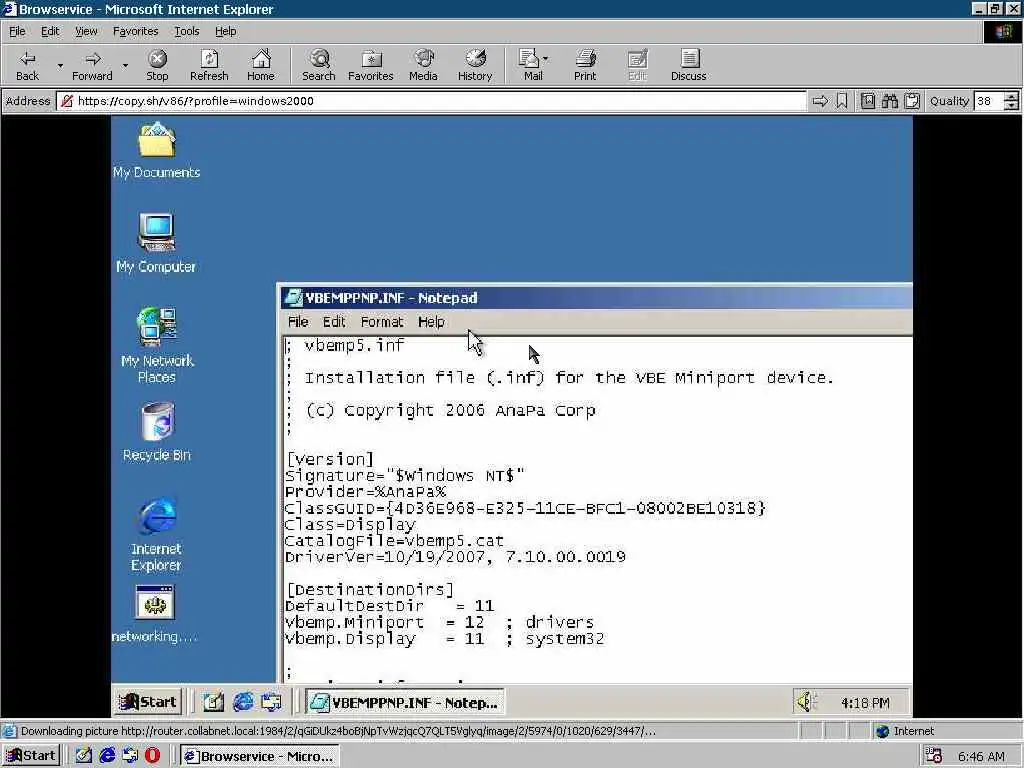
Task: Select the My Documents desktop icon
Action: click(156, 150)
